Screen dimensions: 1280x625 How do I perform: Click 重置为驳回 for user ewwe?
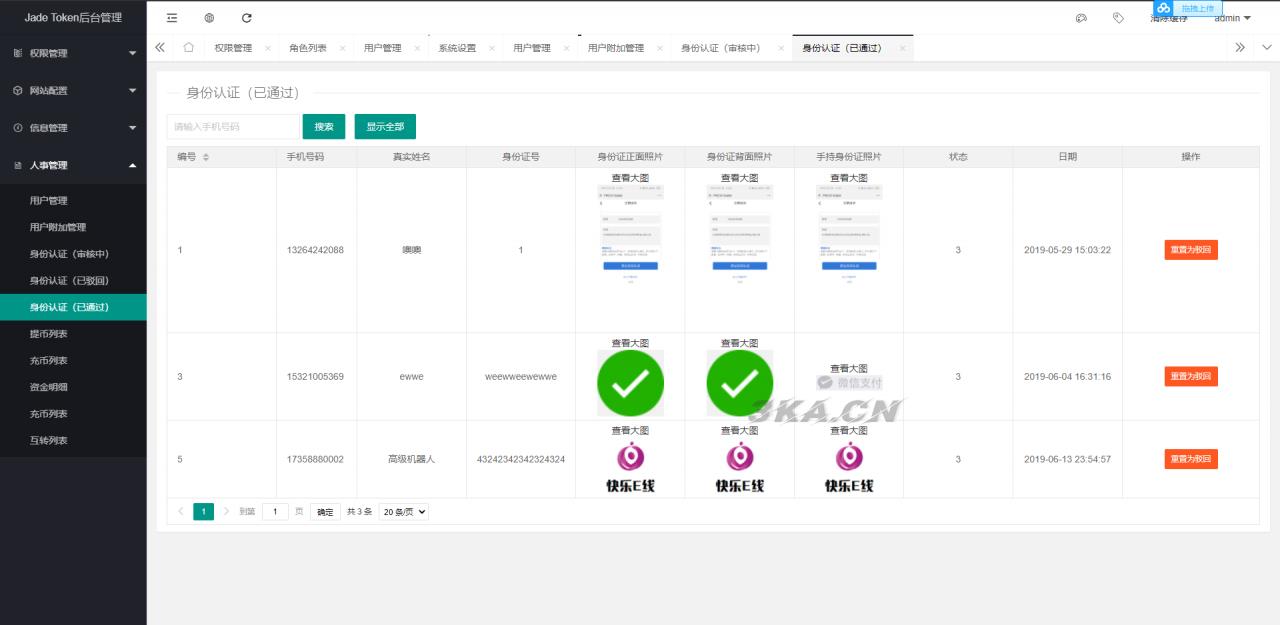coord(1191,376)
